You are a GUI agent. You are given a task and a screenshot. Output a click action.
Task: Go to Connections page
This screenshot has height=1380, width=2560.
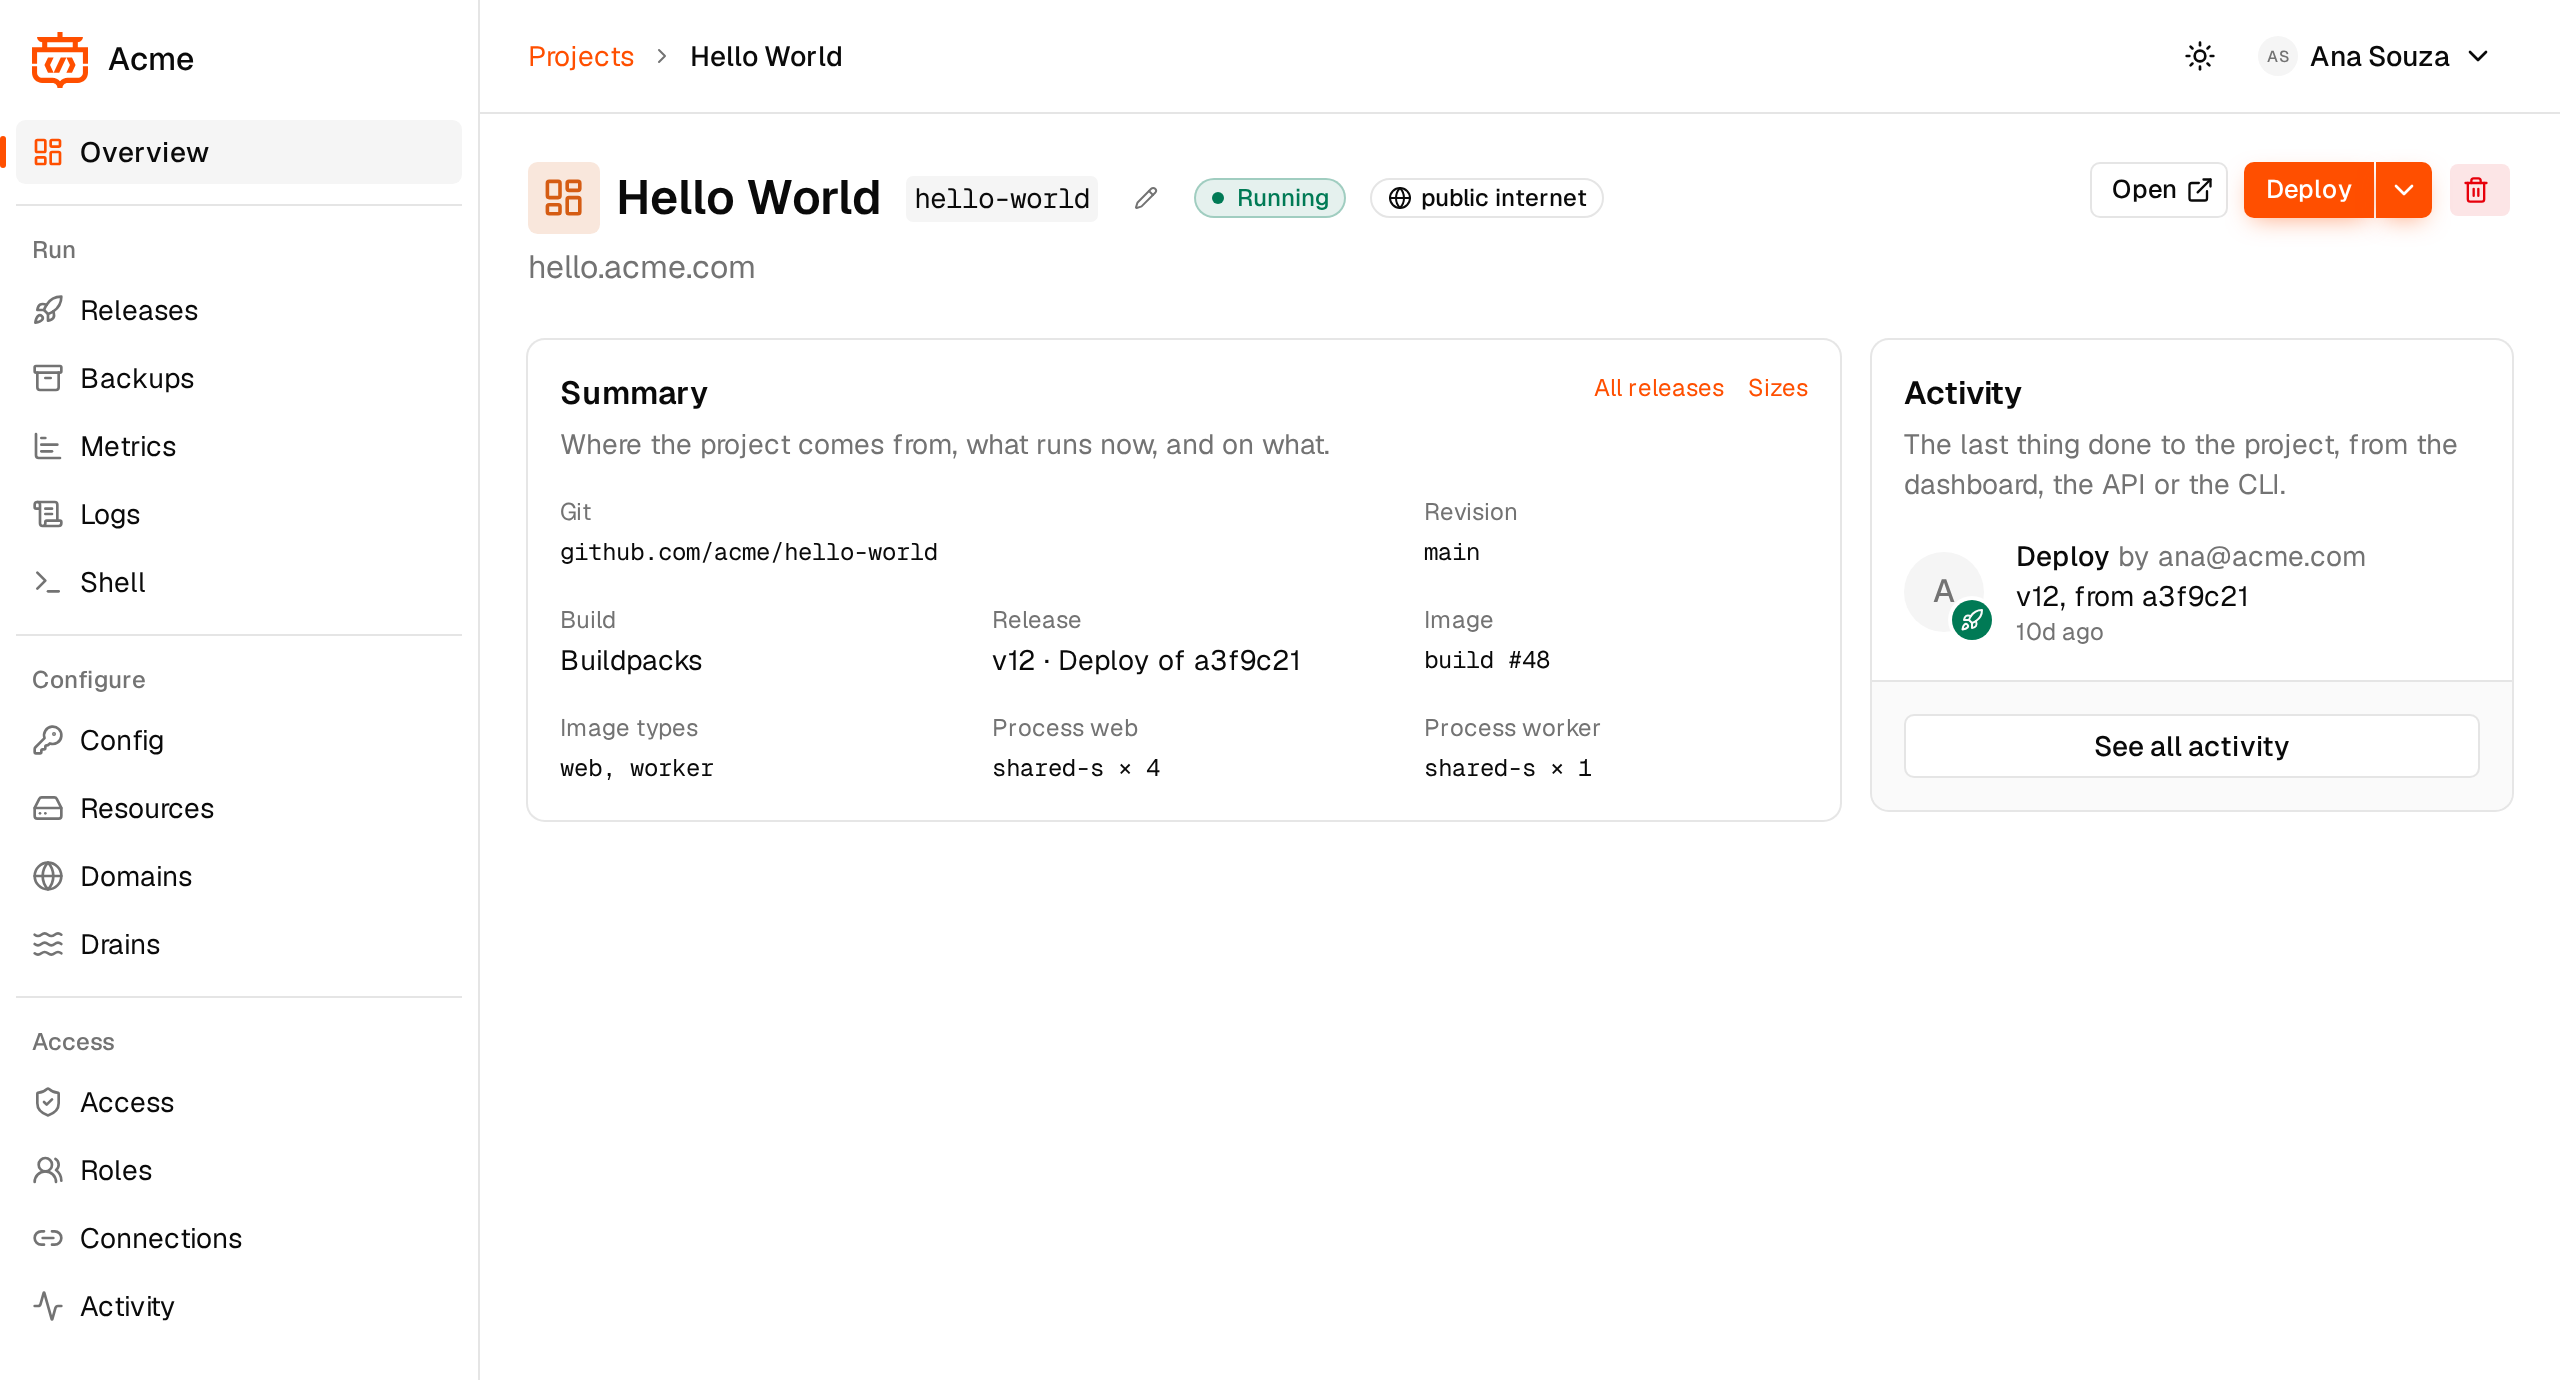(239, 1238)
